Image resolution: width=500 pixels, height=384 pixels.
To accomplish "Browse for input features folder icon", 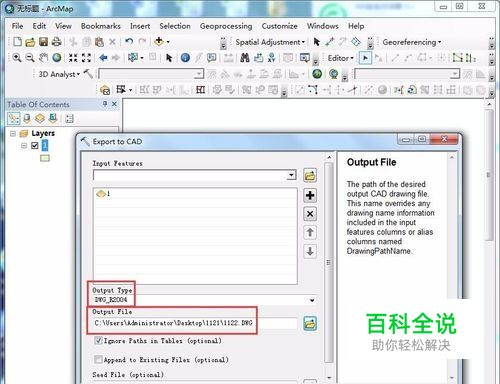I will click(x=310, y=175).
